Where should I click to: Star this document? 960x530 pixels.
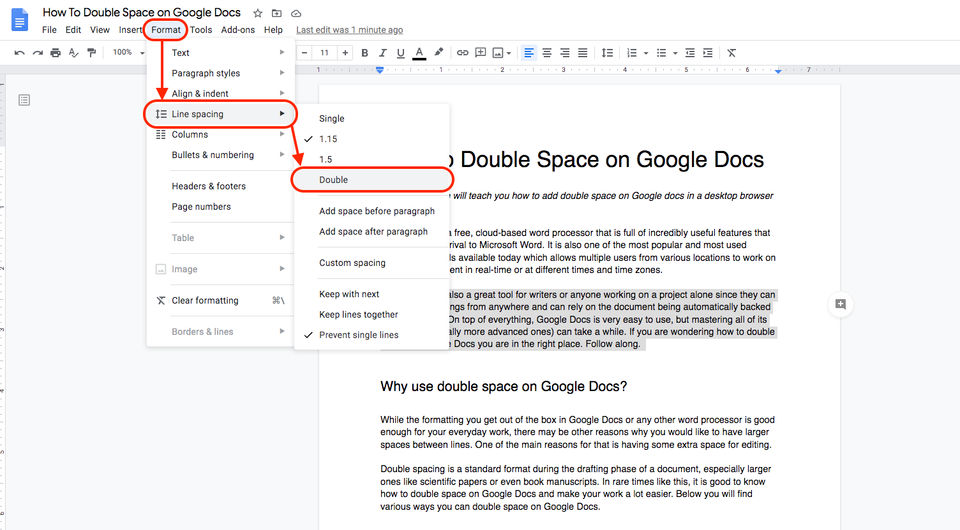click(258, 13)
